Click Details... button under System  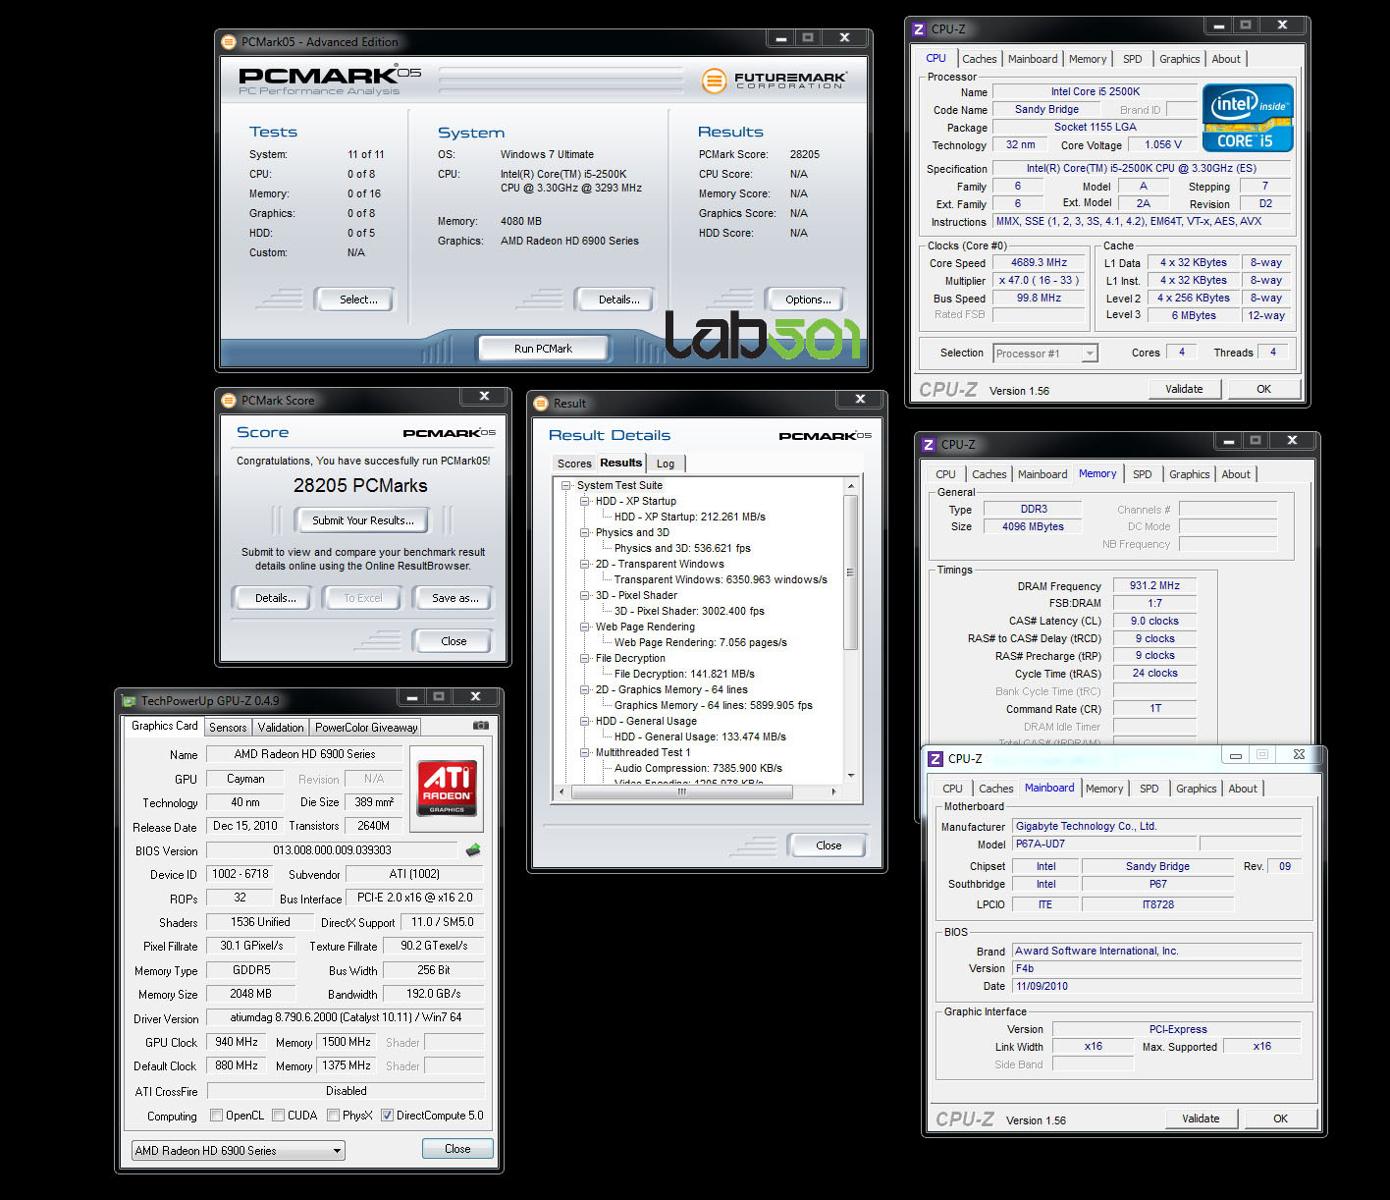616,299
